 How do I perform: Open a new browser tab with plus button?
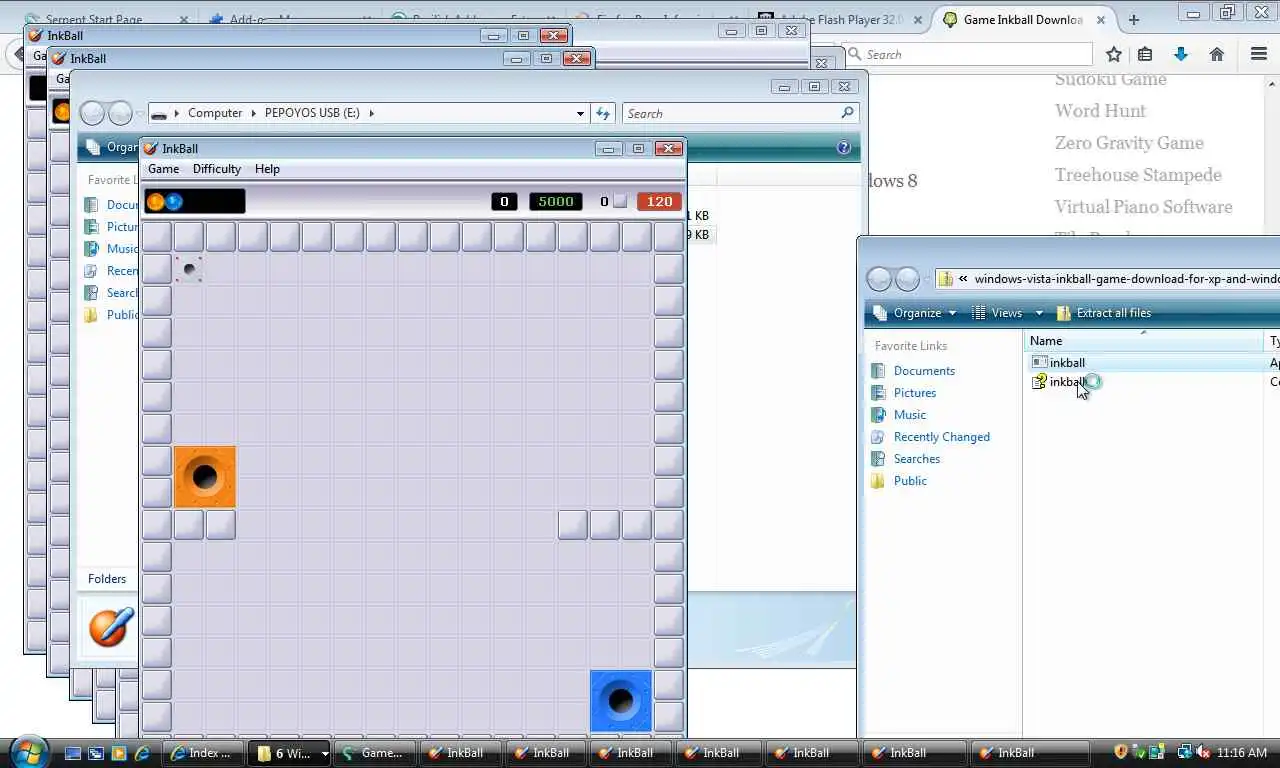point(1133,19)
